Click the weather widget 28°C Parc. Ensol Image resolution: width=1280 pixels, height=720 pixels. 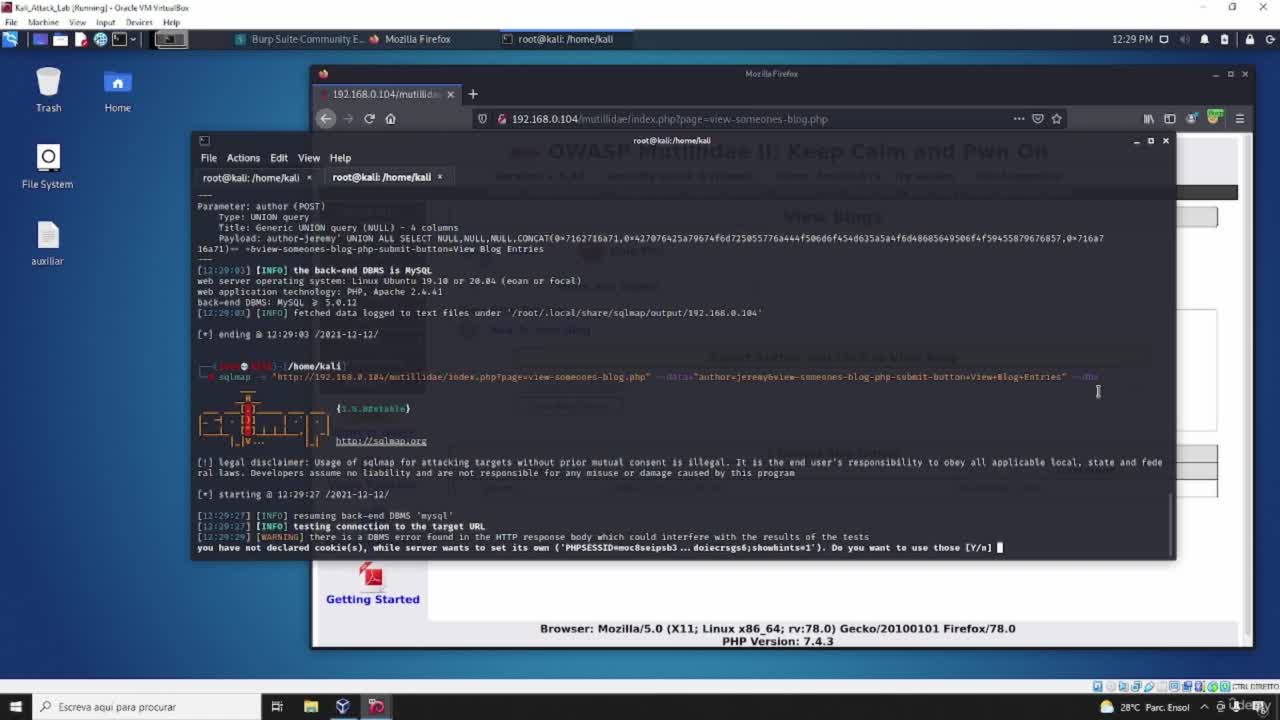click(x=1145, y=707)
